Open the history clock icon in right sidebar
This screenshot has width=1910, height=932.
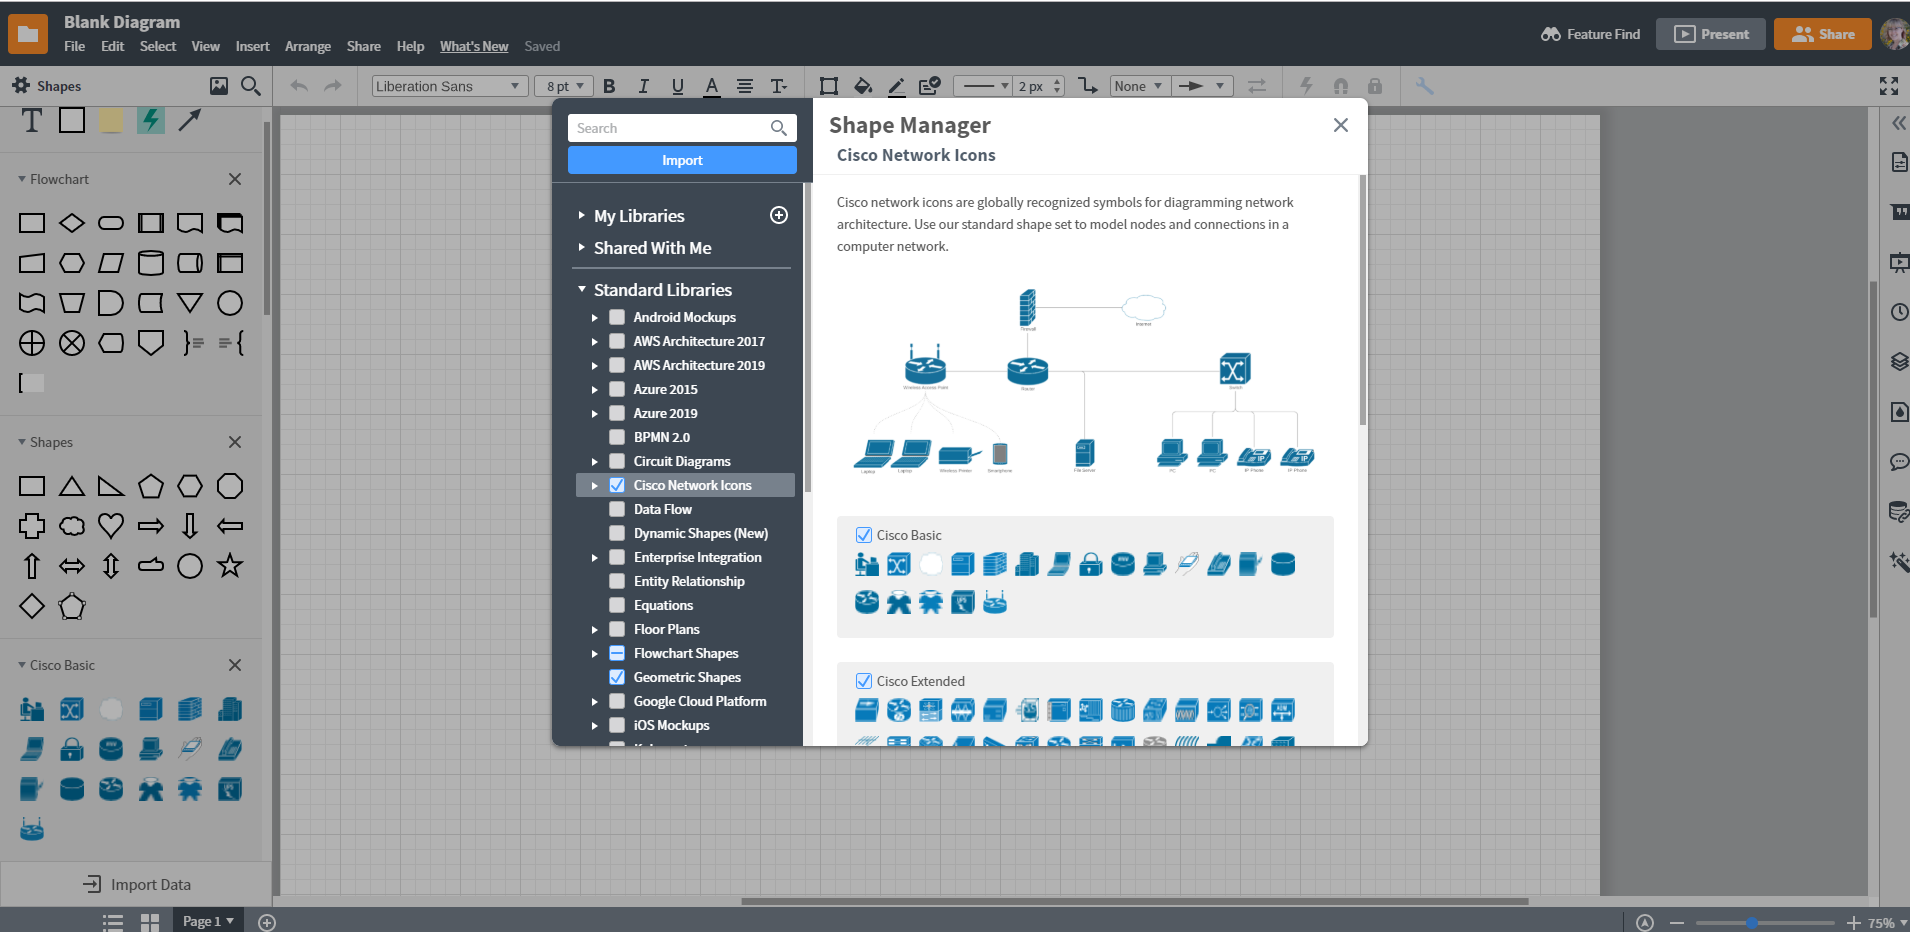coord(1900,312)
